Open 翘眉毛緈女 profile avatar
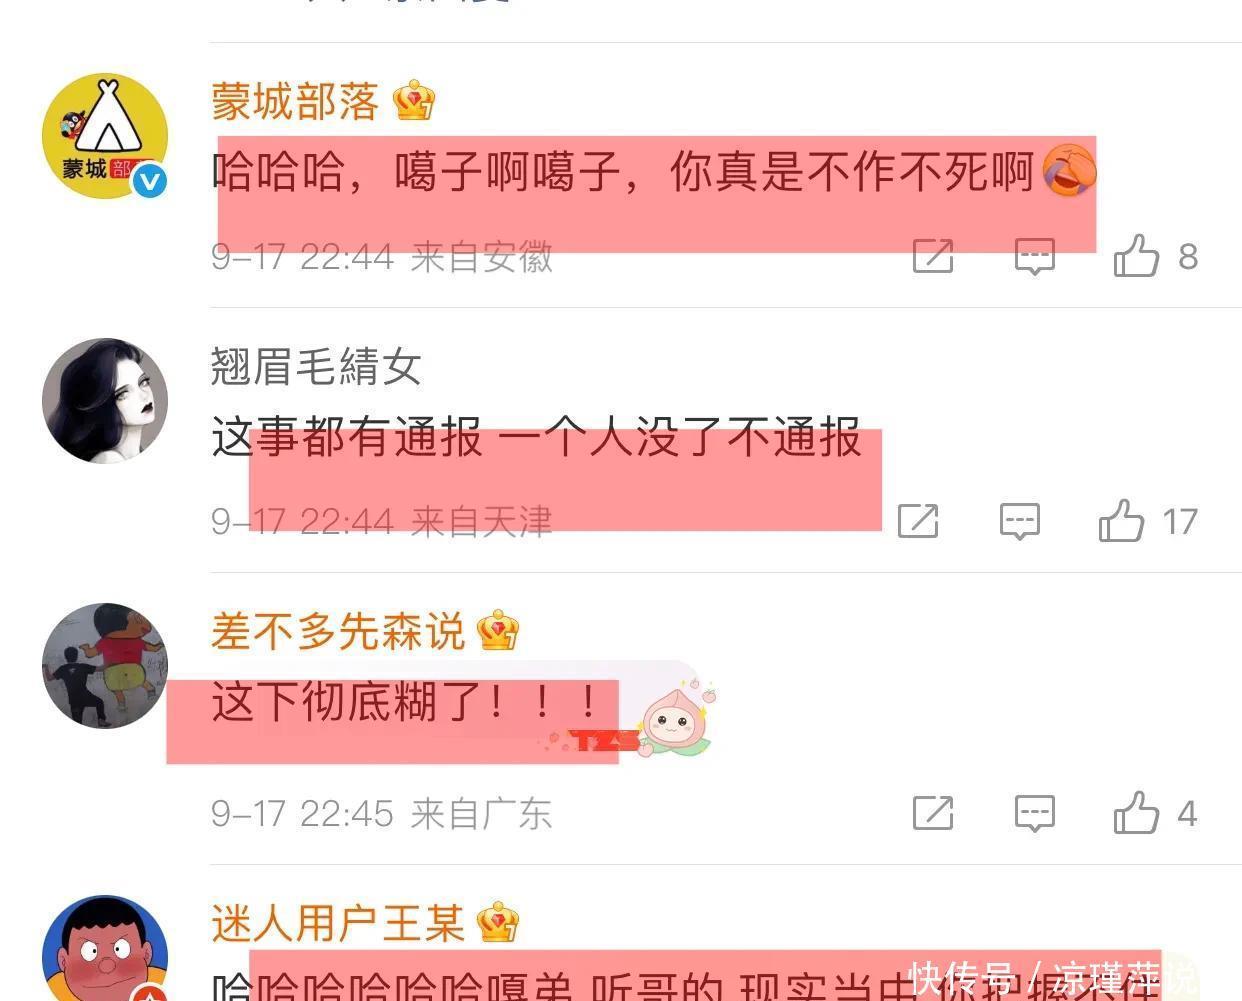The width and height of the screenshot is (1242, 1001). coord(105,401)
